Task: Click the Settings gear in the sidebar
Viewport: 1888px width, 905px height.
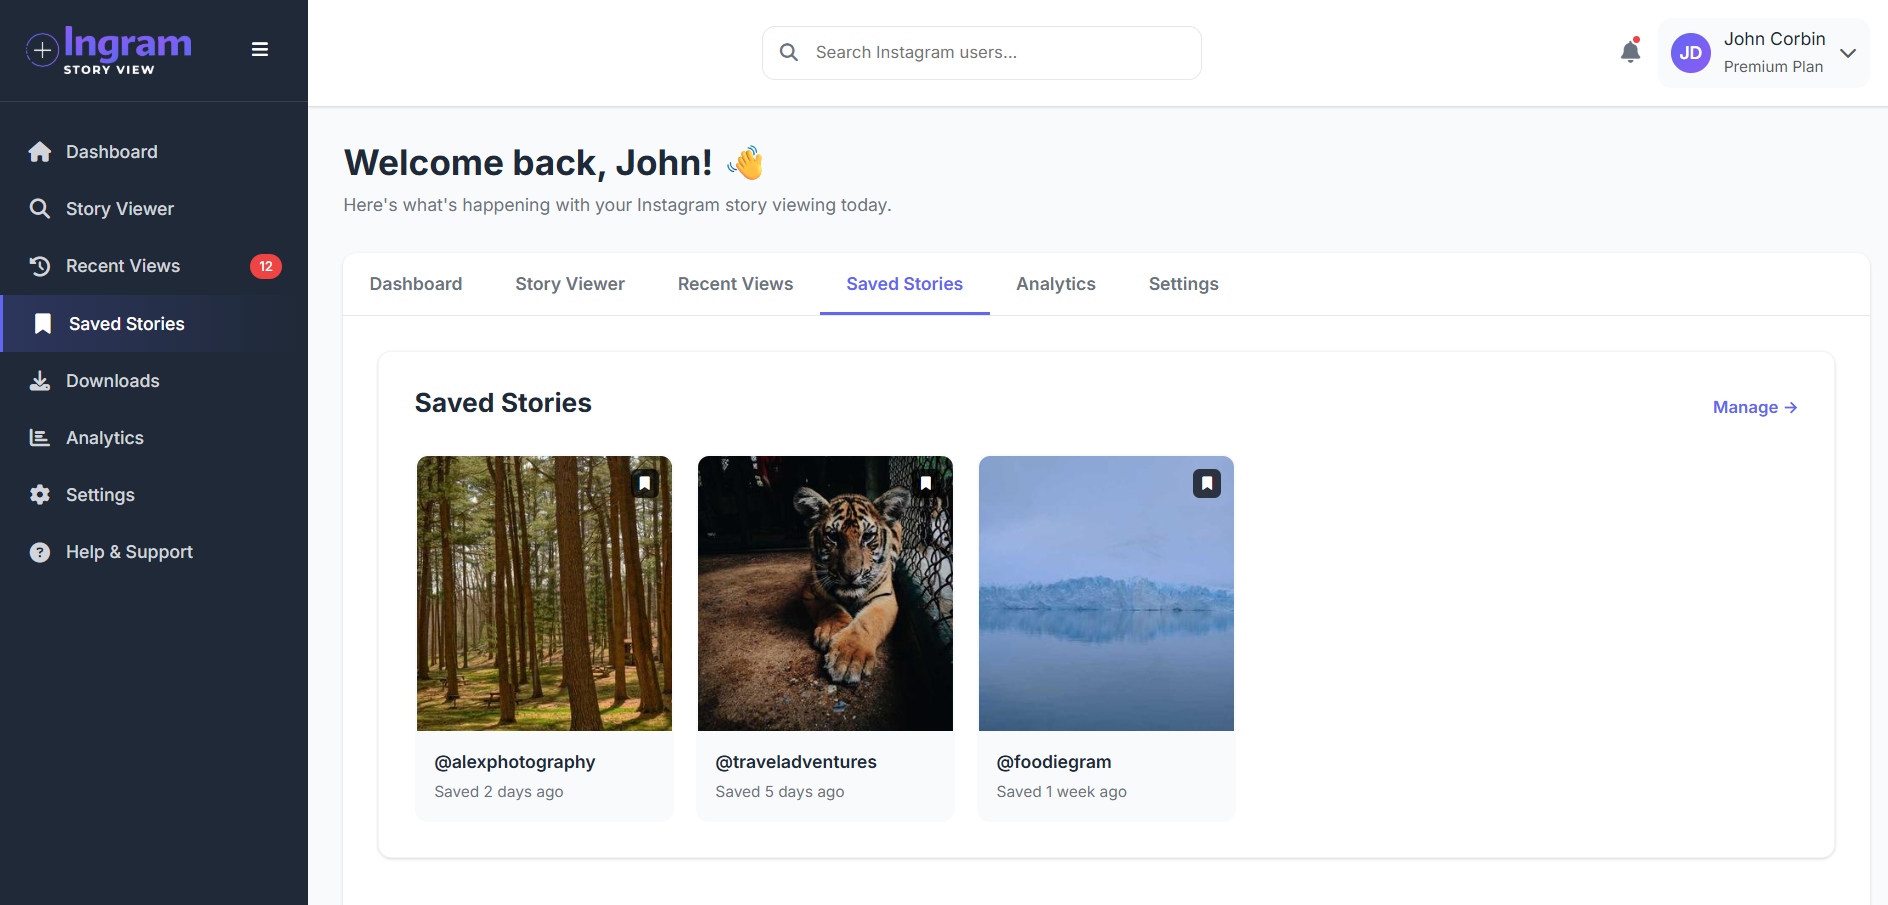Action: click(40, 495)
